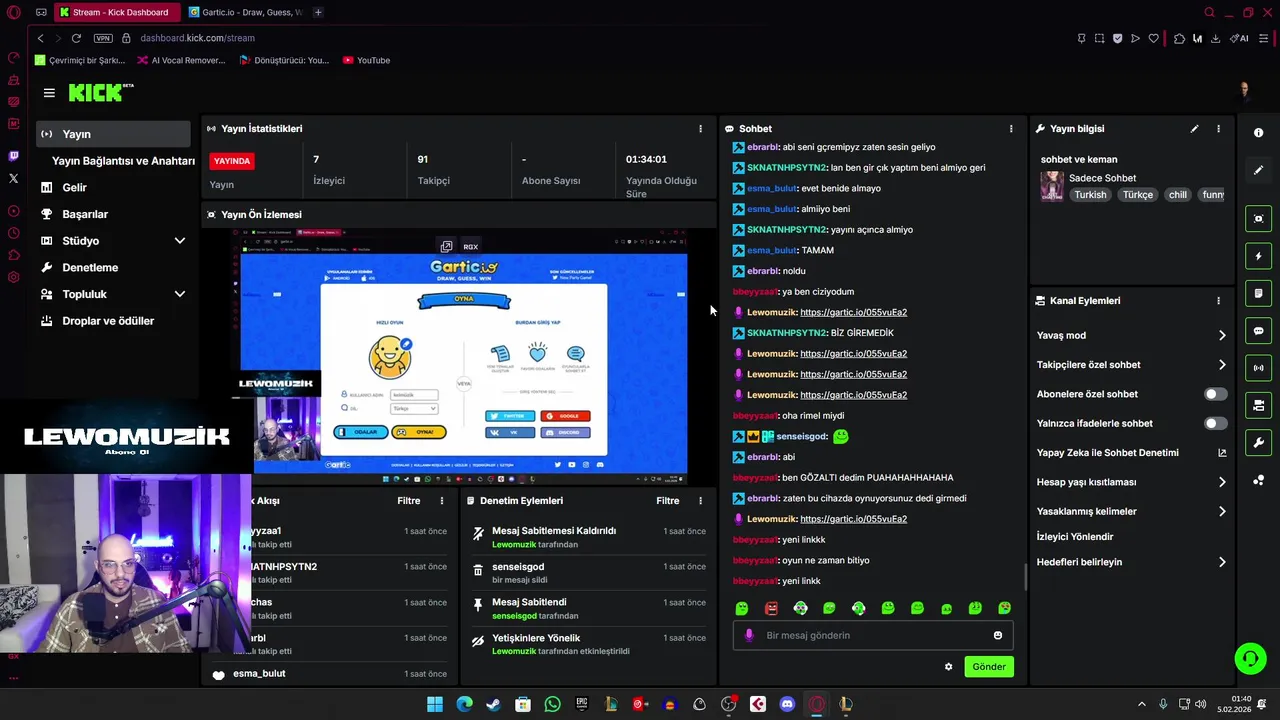Open the Opera Aria AI button
1280x720 pixels.
1241,38
